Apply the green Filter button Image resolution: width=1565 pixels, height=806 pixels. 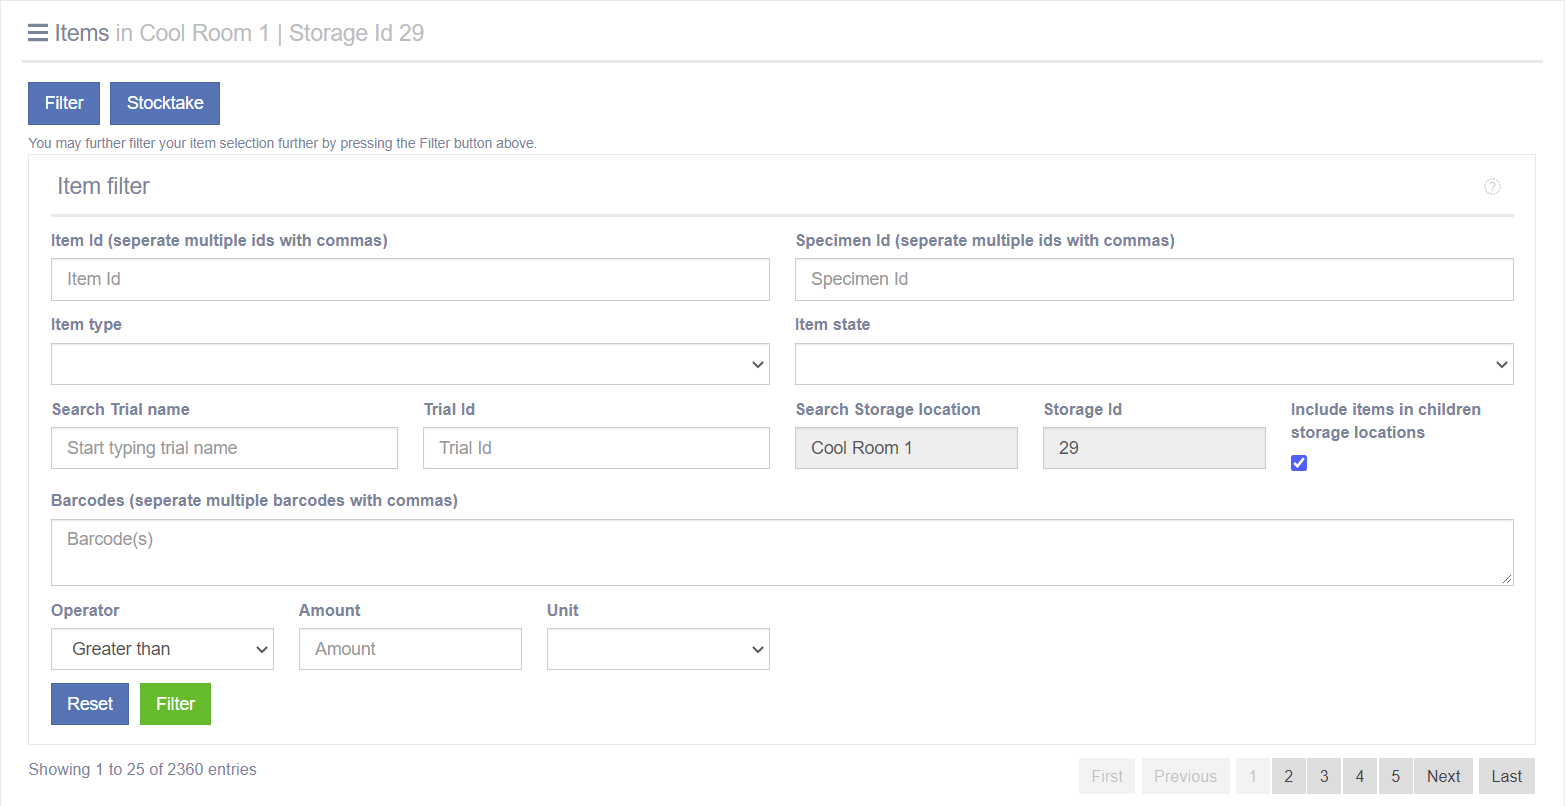coord(175,704)
